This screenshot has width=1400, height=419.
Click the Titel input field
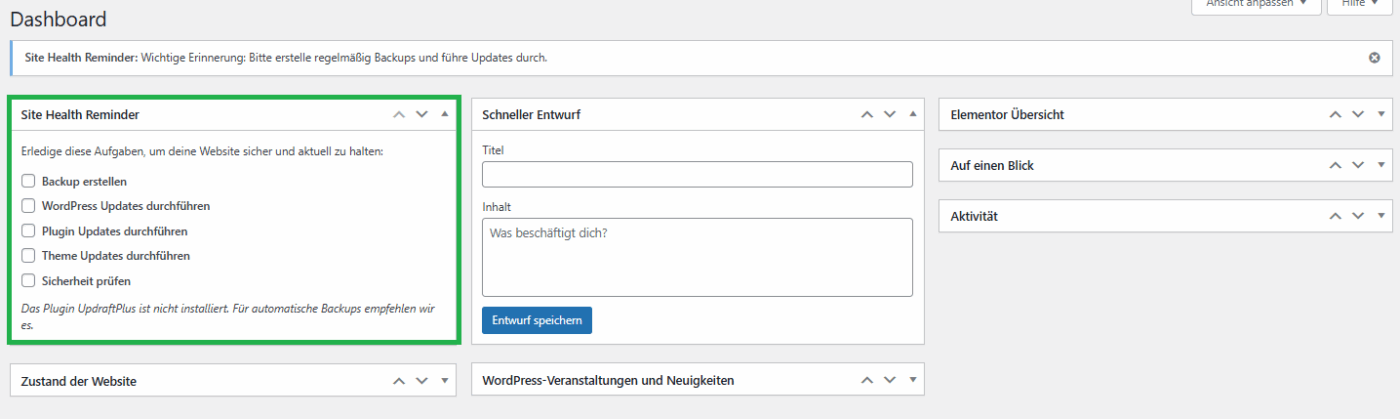click(697, 174)
